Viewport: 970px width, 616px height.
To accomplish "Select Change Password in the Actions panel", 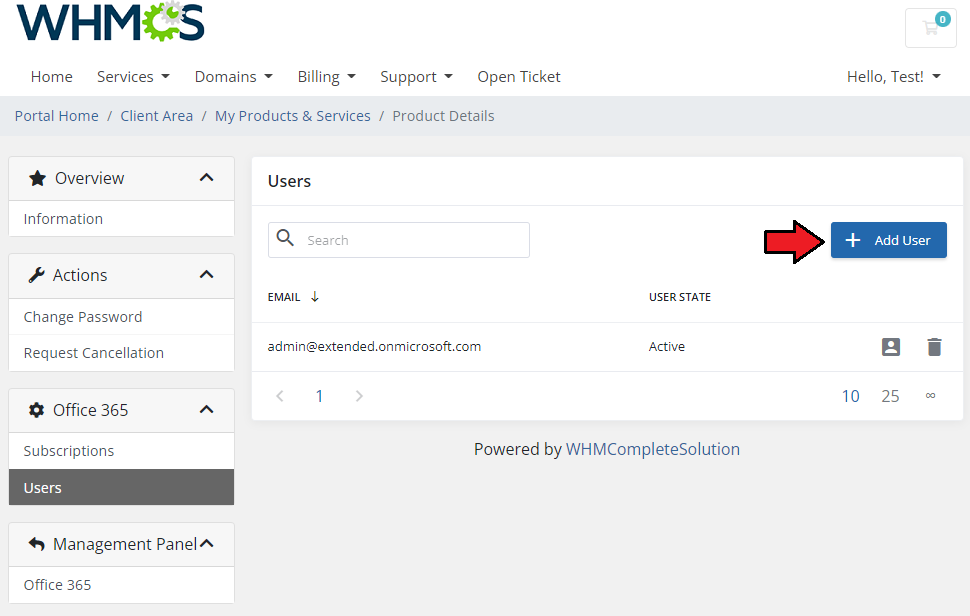I will click(121, 317).
